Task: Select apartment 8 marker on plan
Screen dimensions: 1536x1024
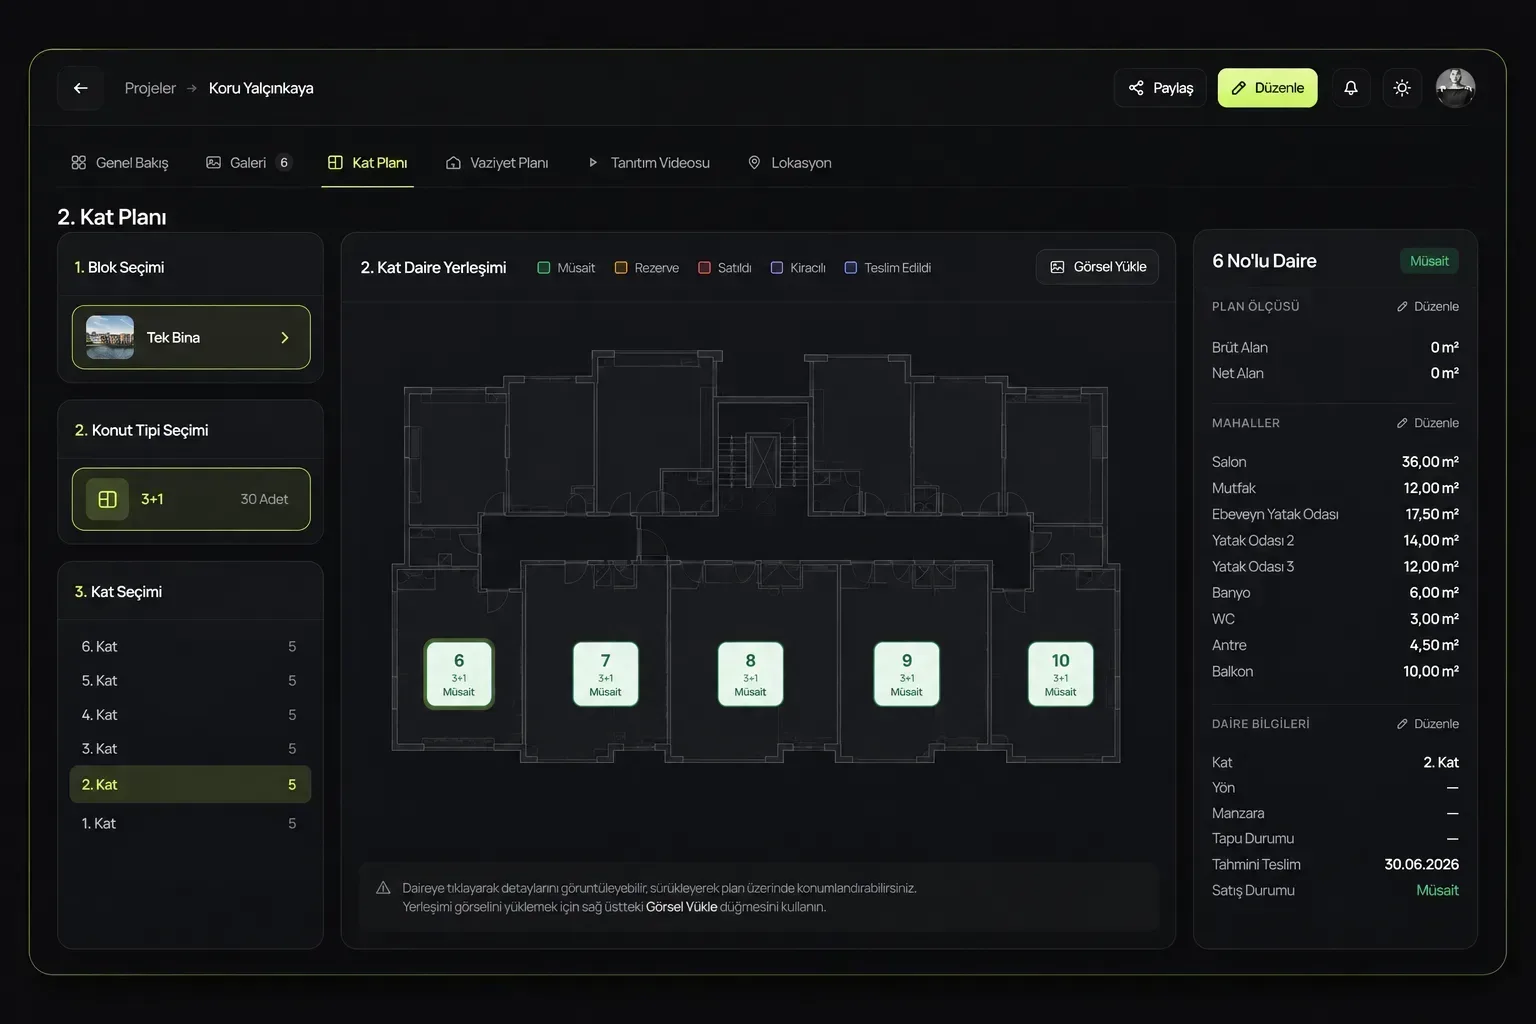Action: pos(750,674)
